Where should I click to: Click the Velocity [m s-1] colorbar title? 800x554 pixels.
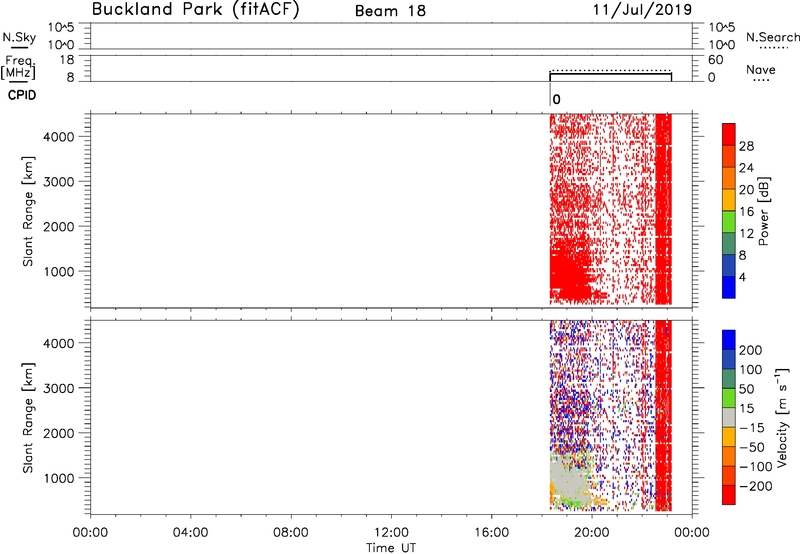pos(782,417)
